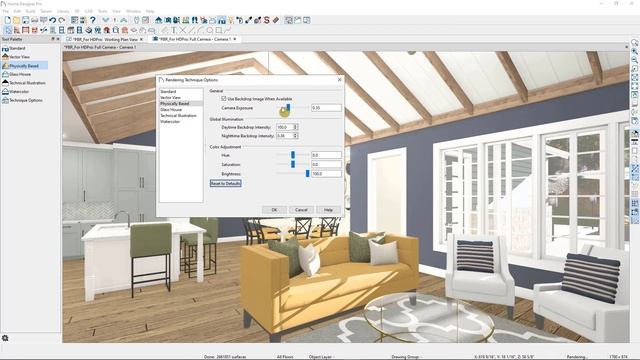640x360 pixels.
Task: Click the Redo arrow icon
Action: (61, 20)
